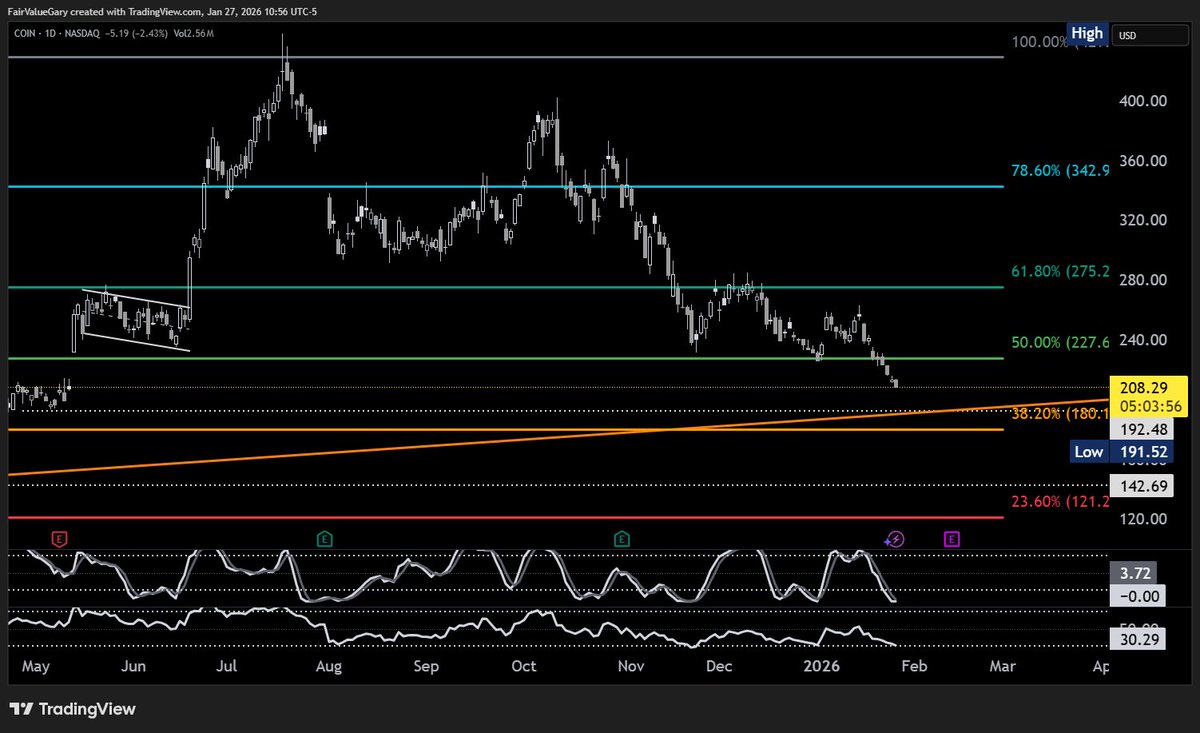The height and width of the screenshot is (733, 1200).
Task: Click the 400.00 price axis label
Action: 1143,101
